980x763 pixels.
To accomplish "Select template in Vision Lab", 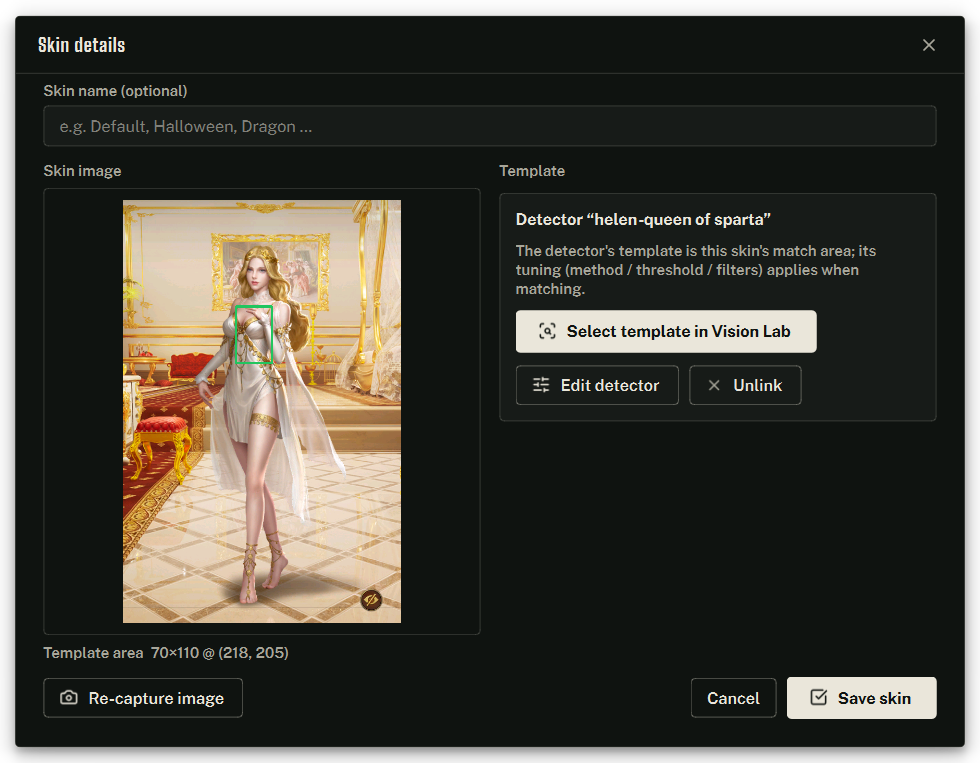I will pyautogui.click(x=666, y=331).
